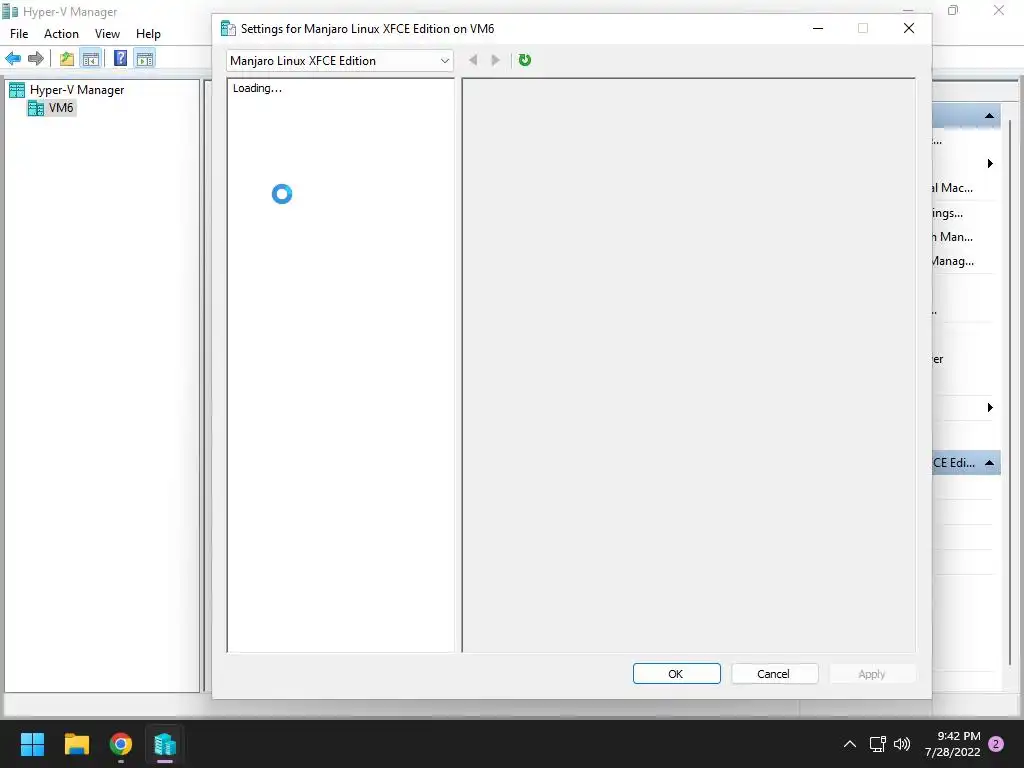The image size is (1024, 768).
Task: Click the 'ings...' action in Actions pane
Action: [948, 213]
